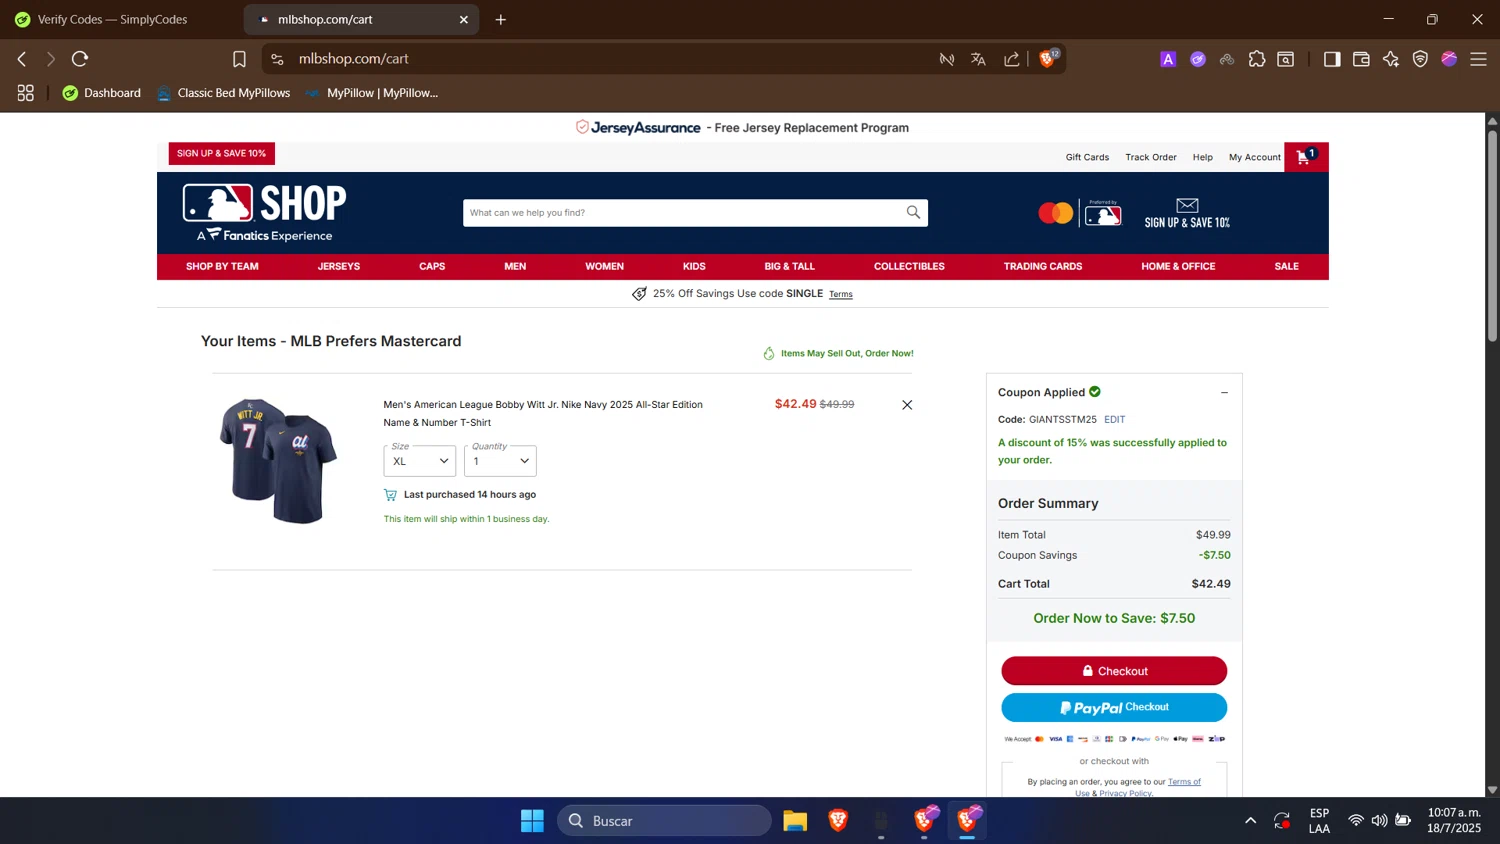The height and width of the screenshot is (844, 1500).
Task: Open the taskbar volume icon
Action: [x=1379, y=821]
